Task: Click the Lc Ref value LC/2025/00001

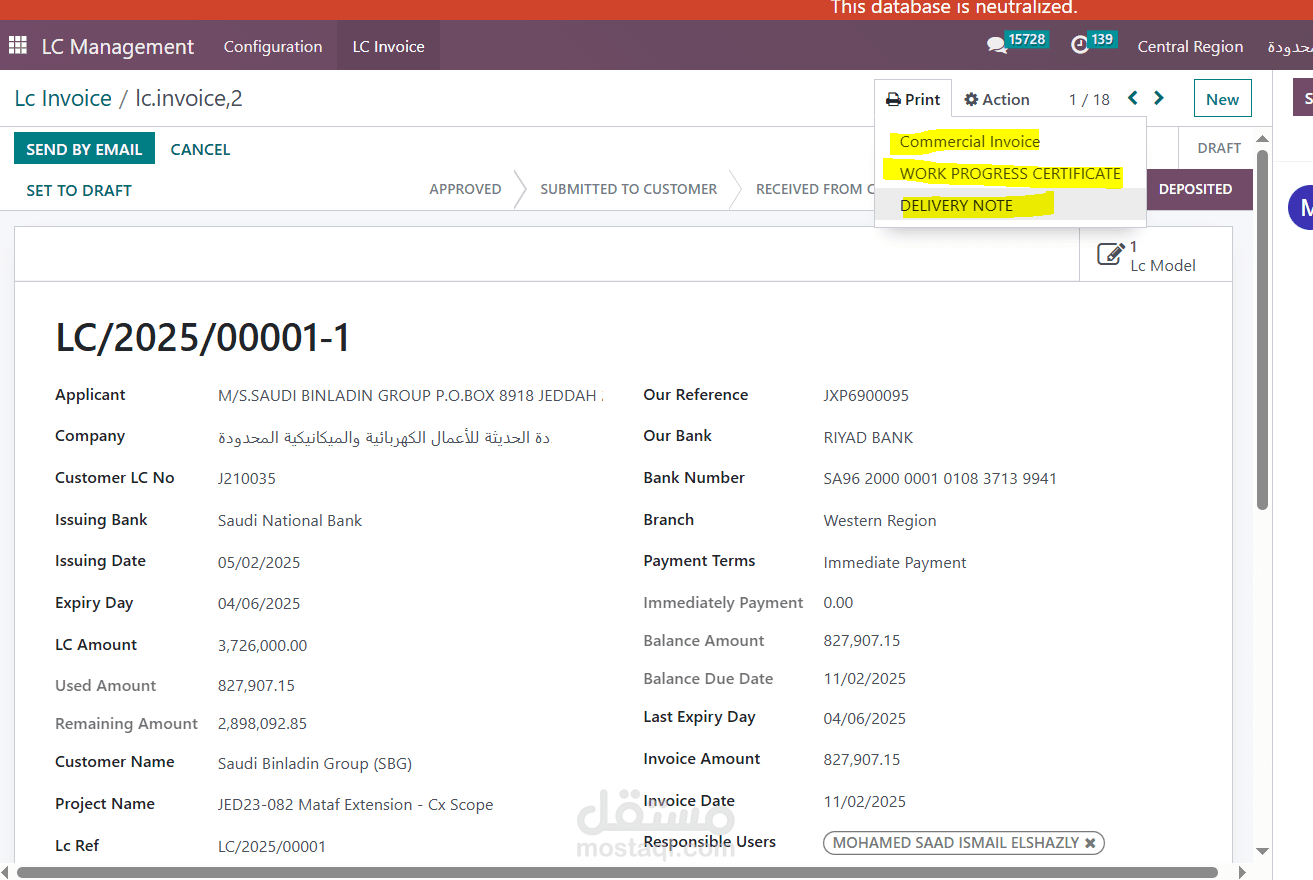Action: click(x=272, y=846)
